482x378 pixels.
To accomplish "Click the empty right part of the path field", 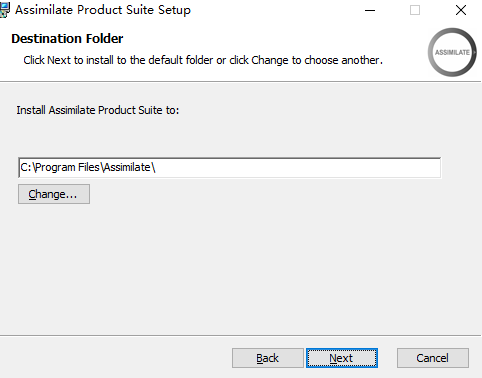I will (300, 167).
